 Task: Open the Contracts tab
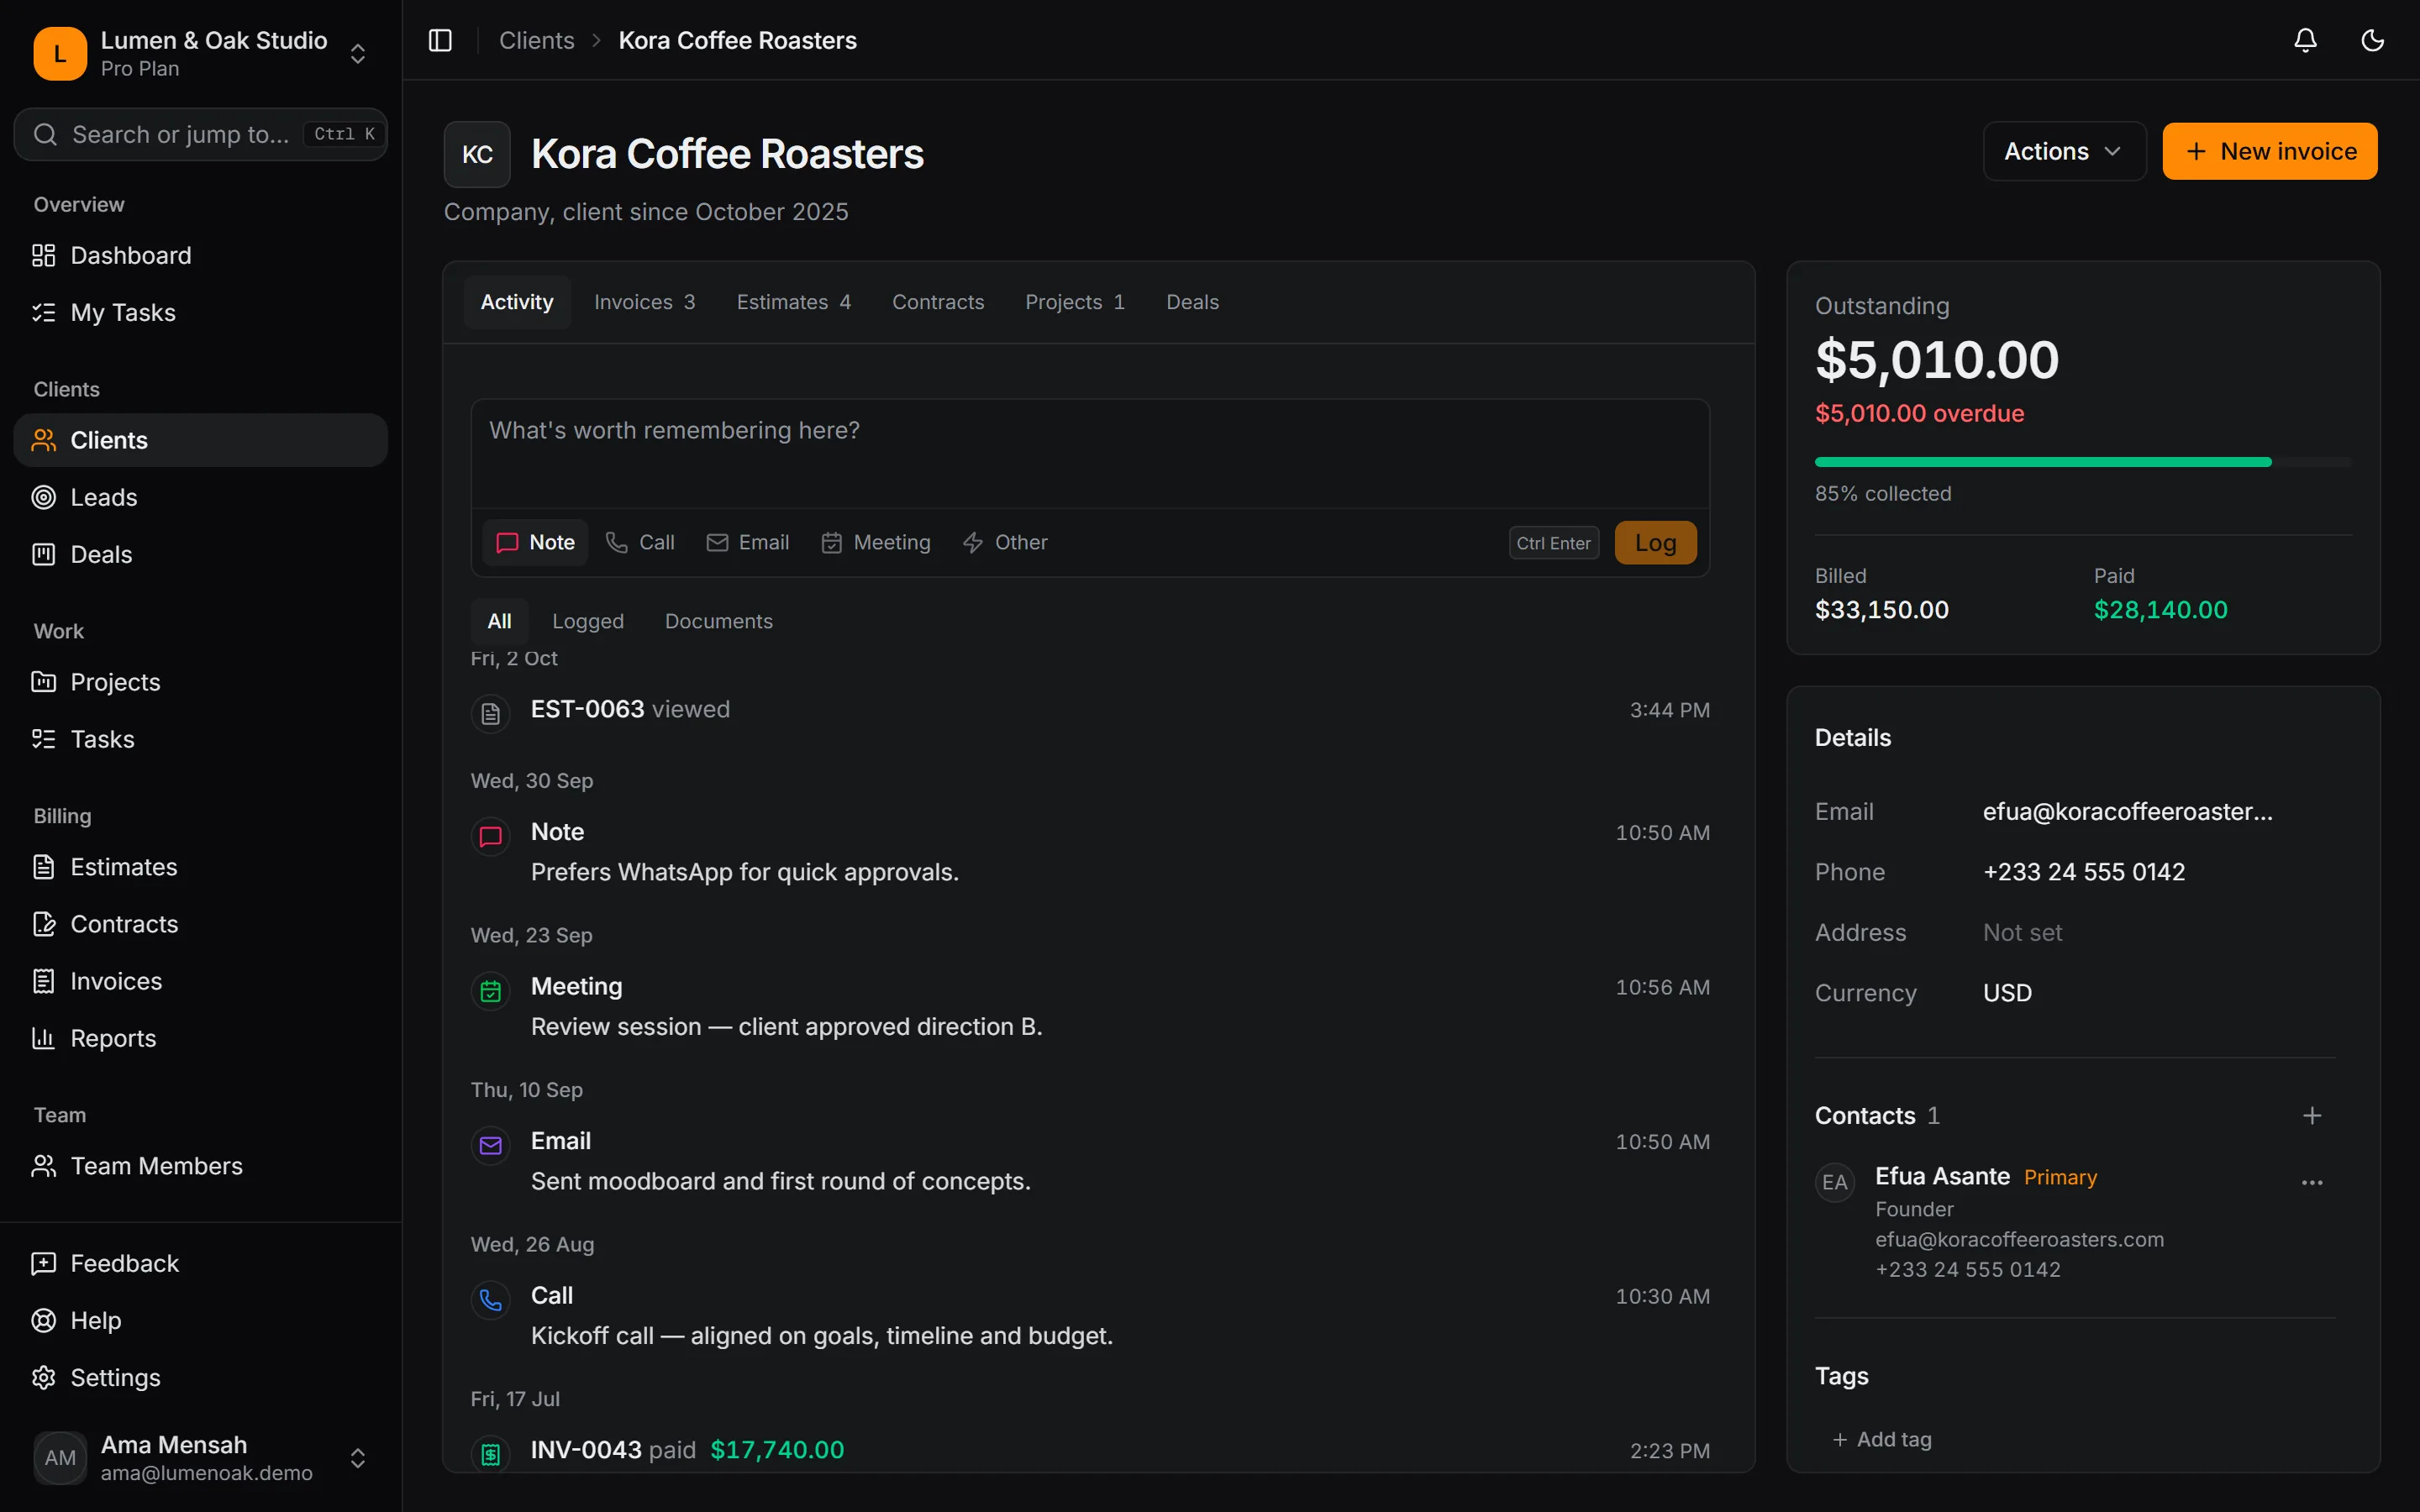pos(938,302)
